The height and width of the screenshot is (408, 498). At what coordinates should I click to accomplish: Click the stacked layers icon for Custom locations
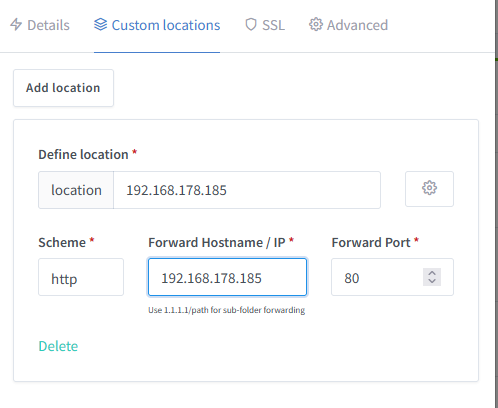[100, 25]
